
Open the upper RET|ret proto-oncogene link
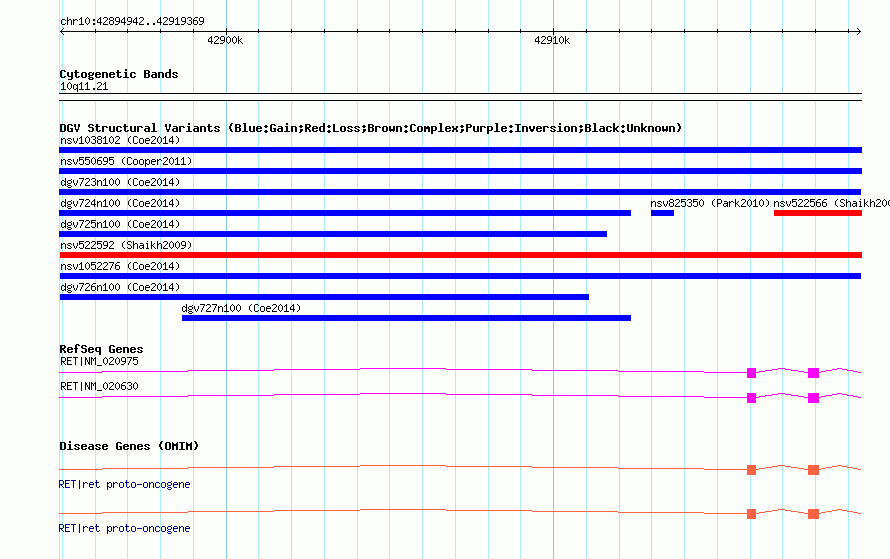click(124, 484)
